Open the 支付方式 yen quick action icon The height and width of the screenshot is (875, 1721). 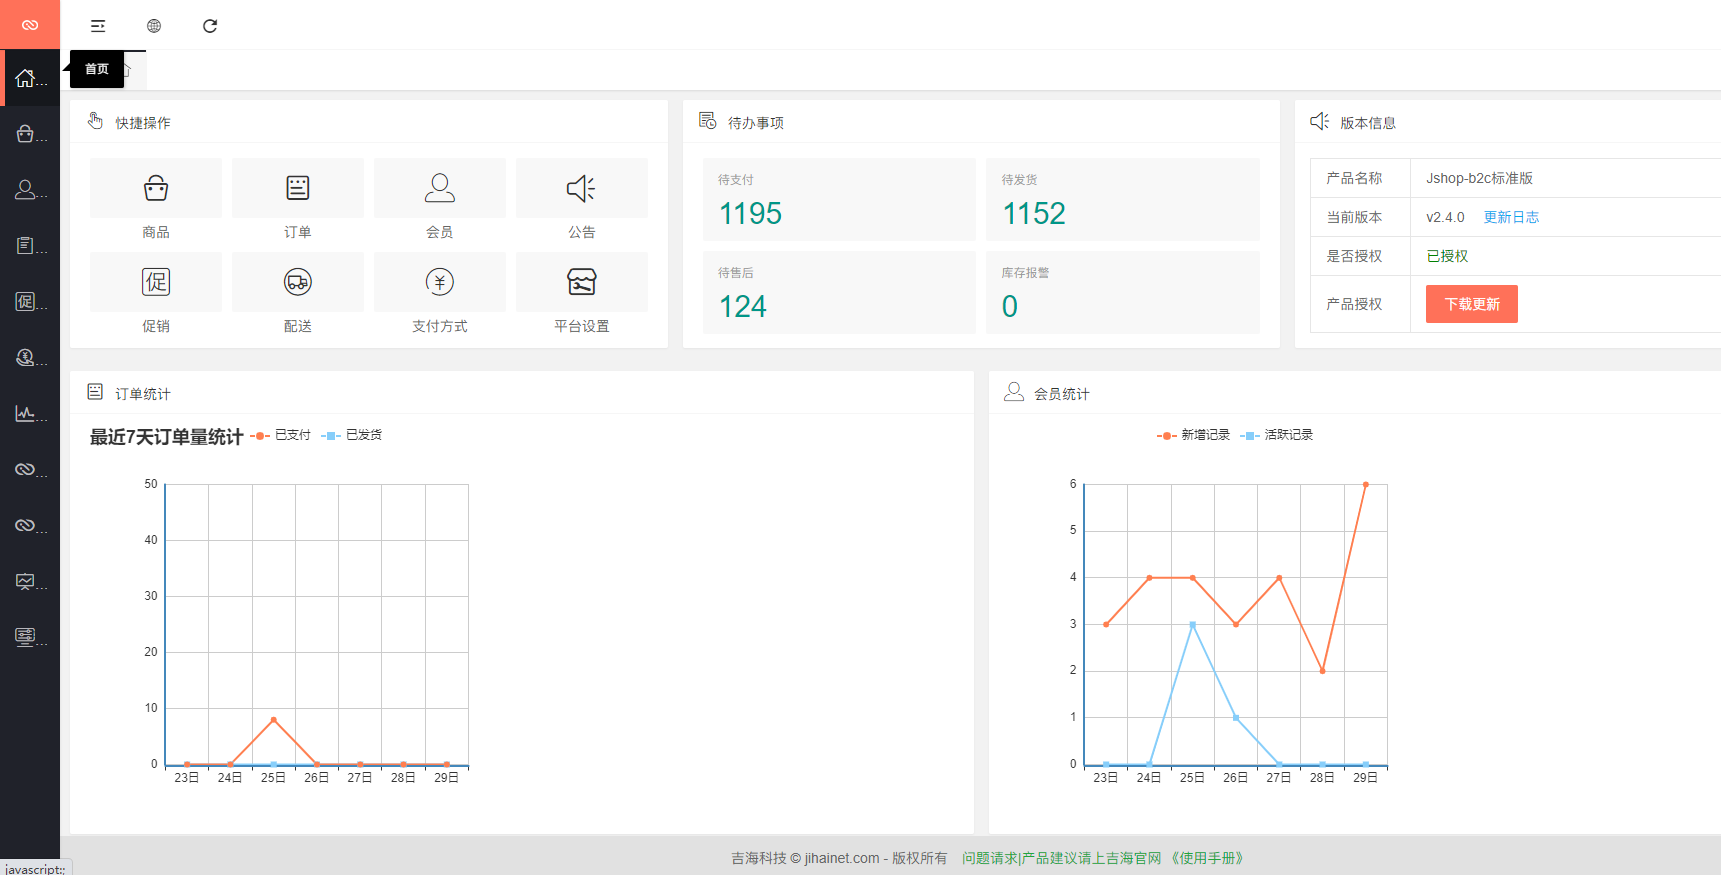[x=440, y=282]
